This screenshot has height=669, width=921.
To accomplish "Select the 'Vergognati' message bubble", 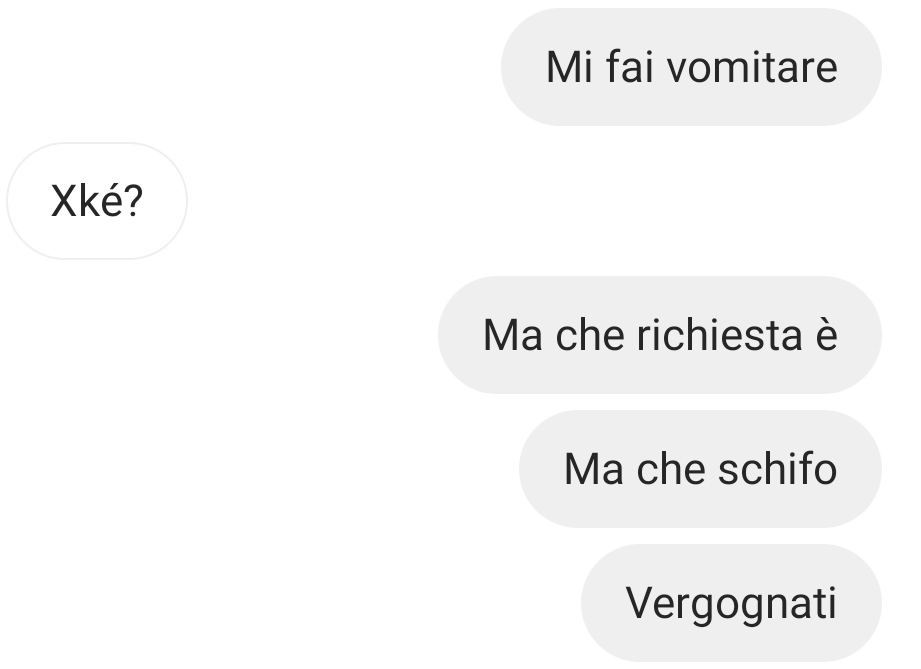I will click(731, 603).
